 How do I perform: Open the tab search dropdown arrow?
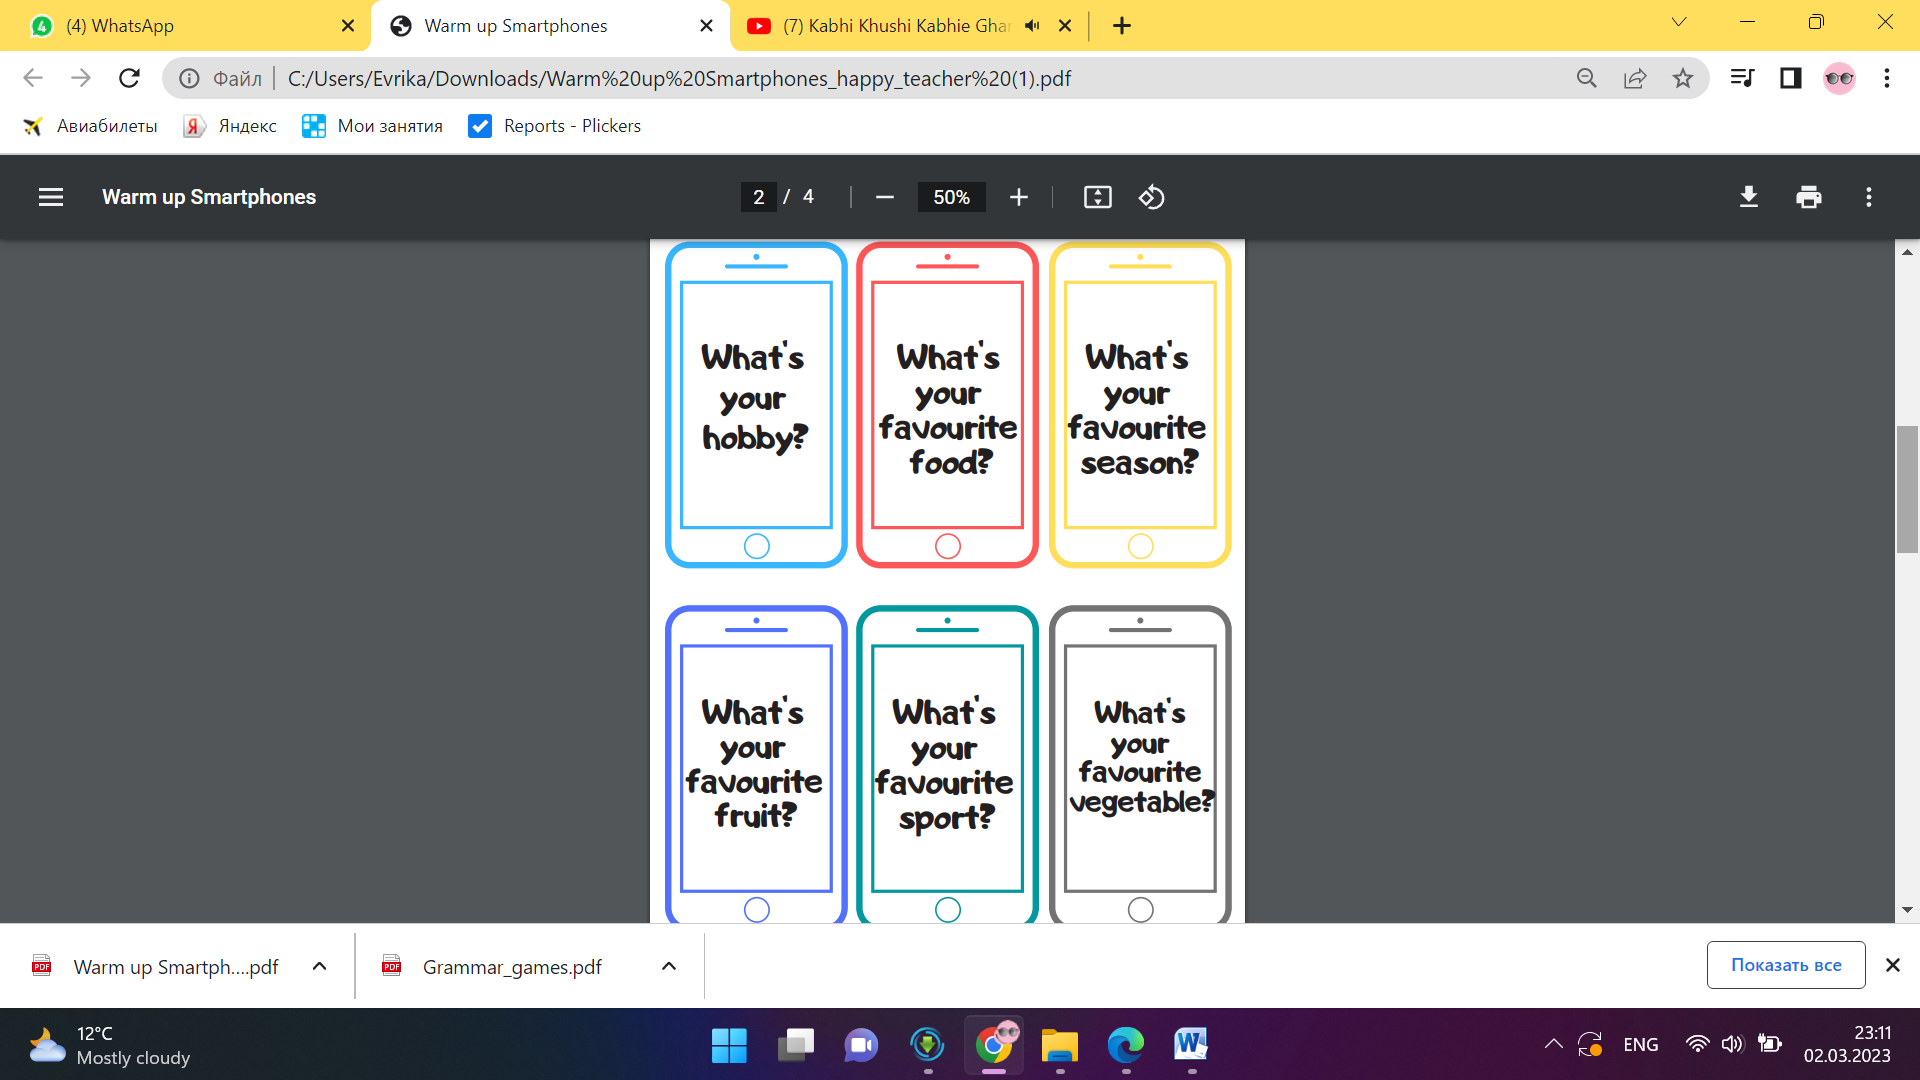[x=1679, y=22]
